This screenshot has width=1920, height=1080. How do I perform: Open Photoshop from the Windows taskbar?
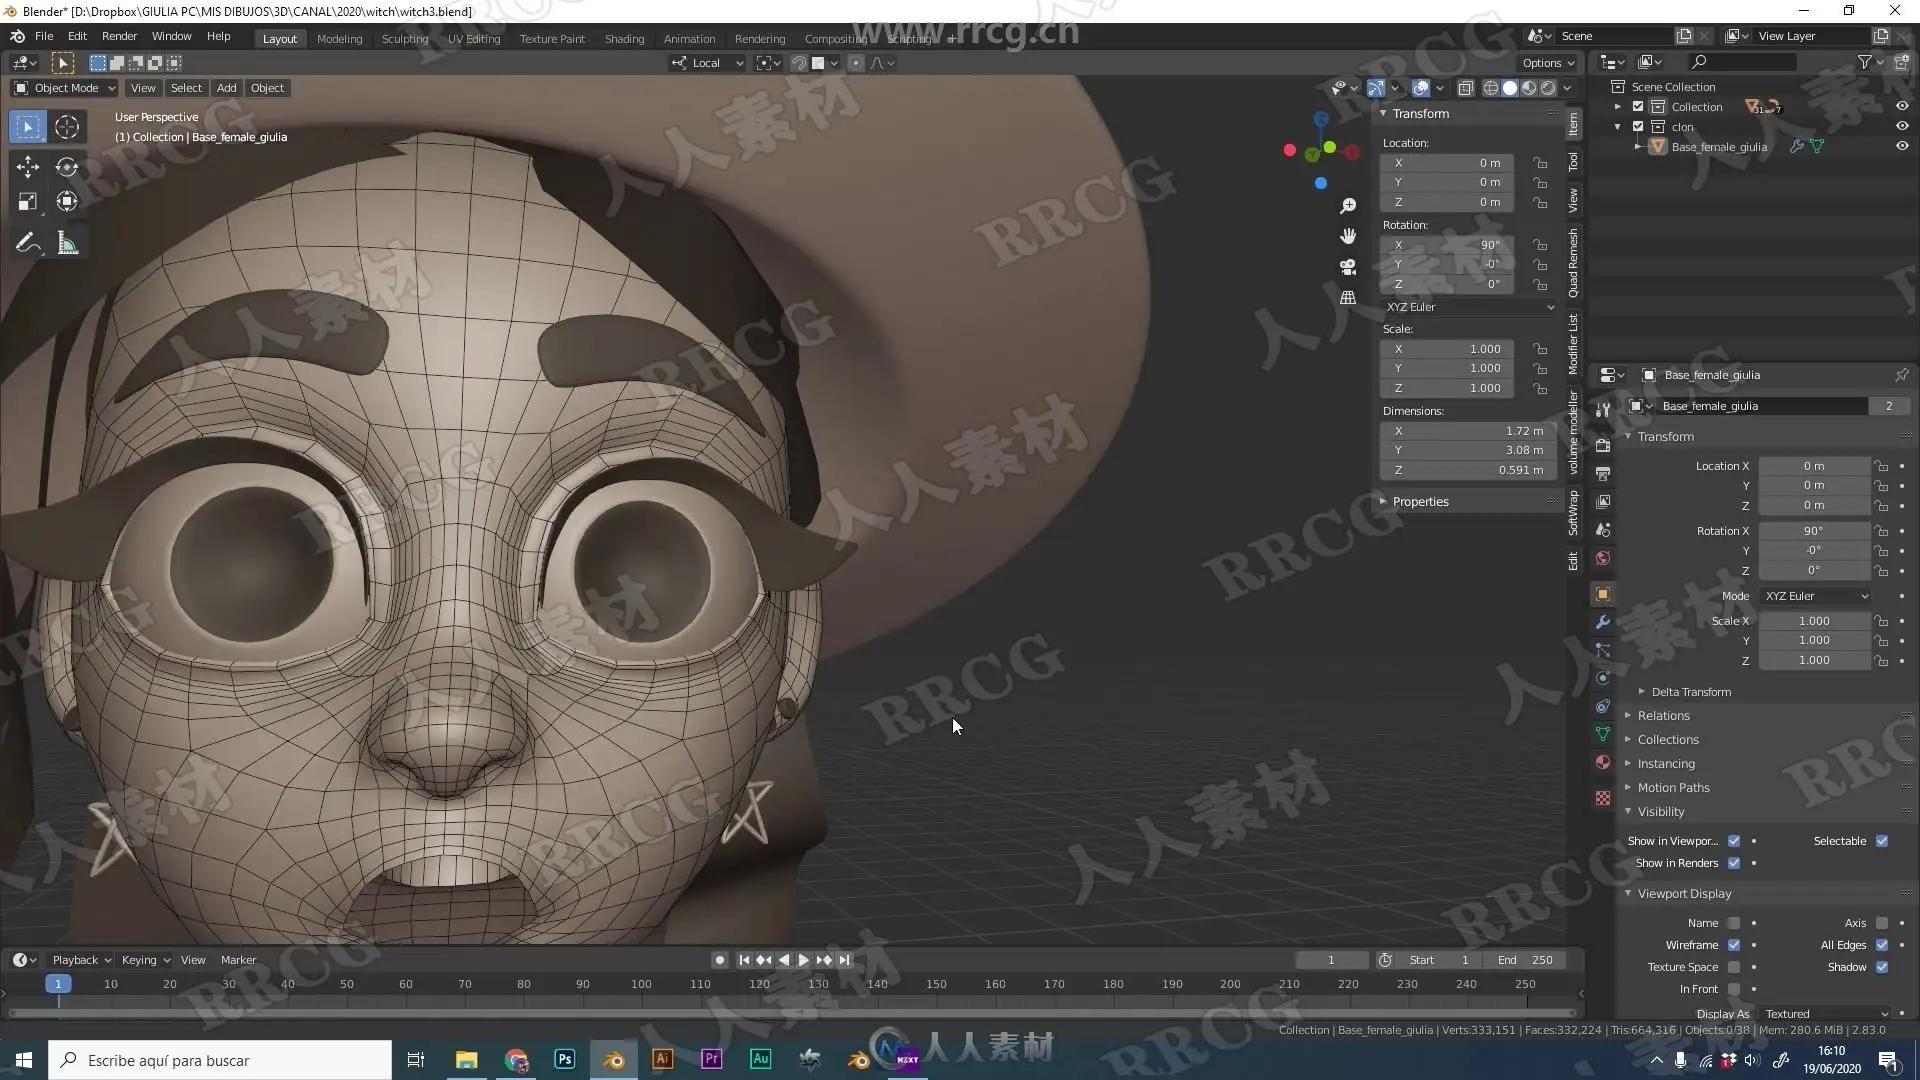pyautogui.click(x=564, y=1059)
